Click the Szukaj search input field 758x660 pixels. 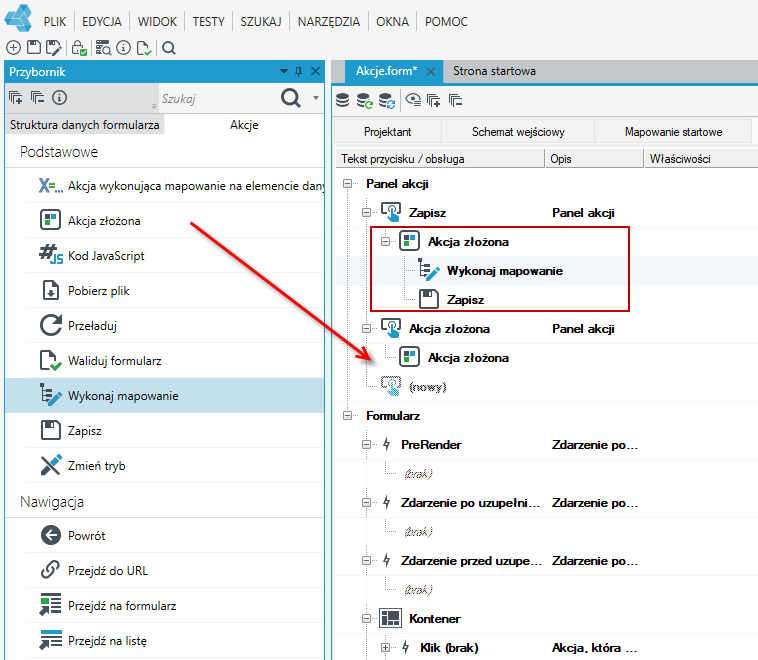pos(218,99)
